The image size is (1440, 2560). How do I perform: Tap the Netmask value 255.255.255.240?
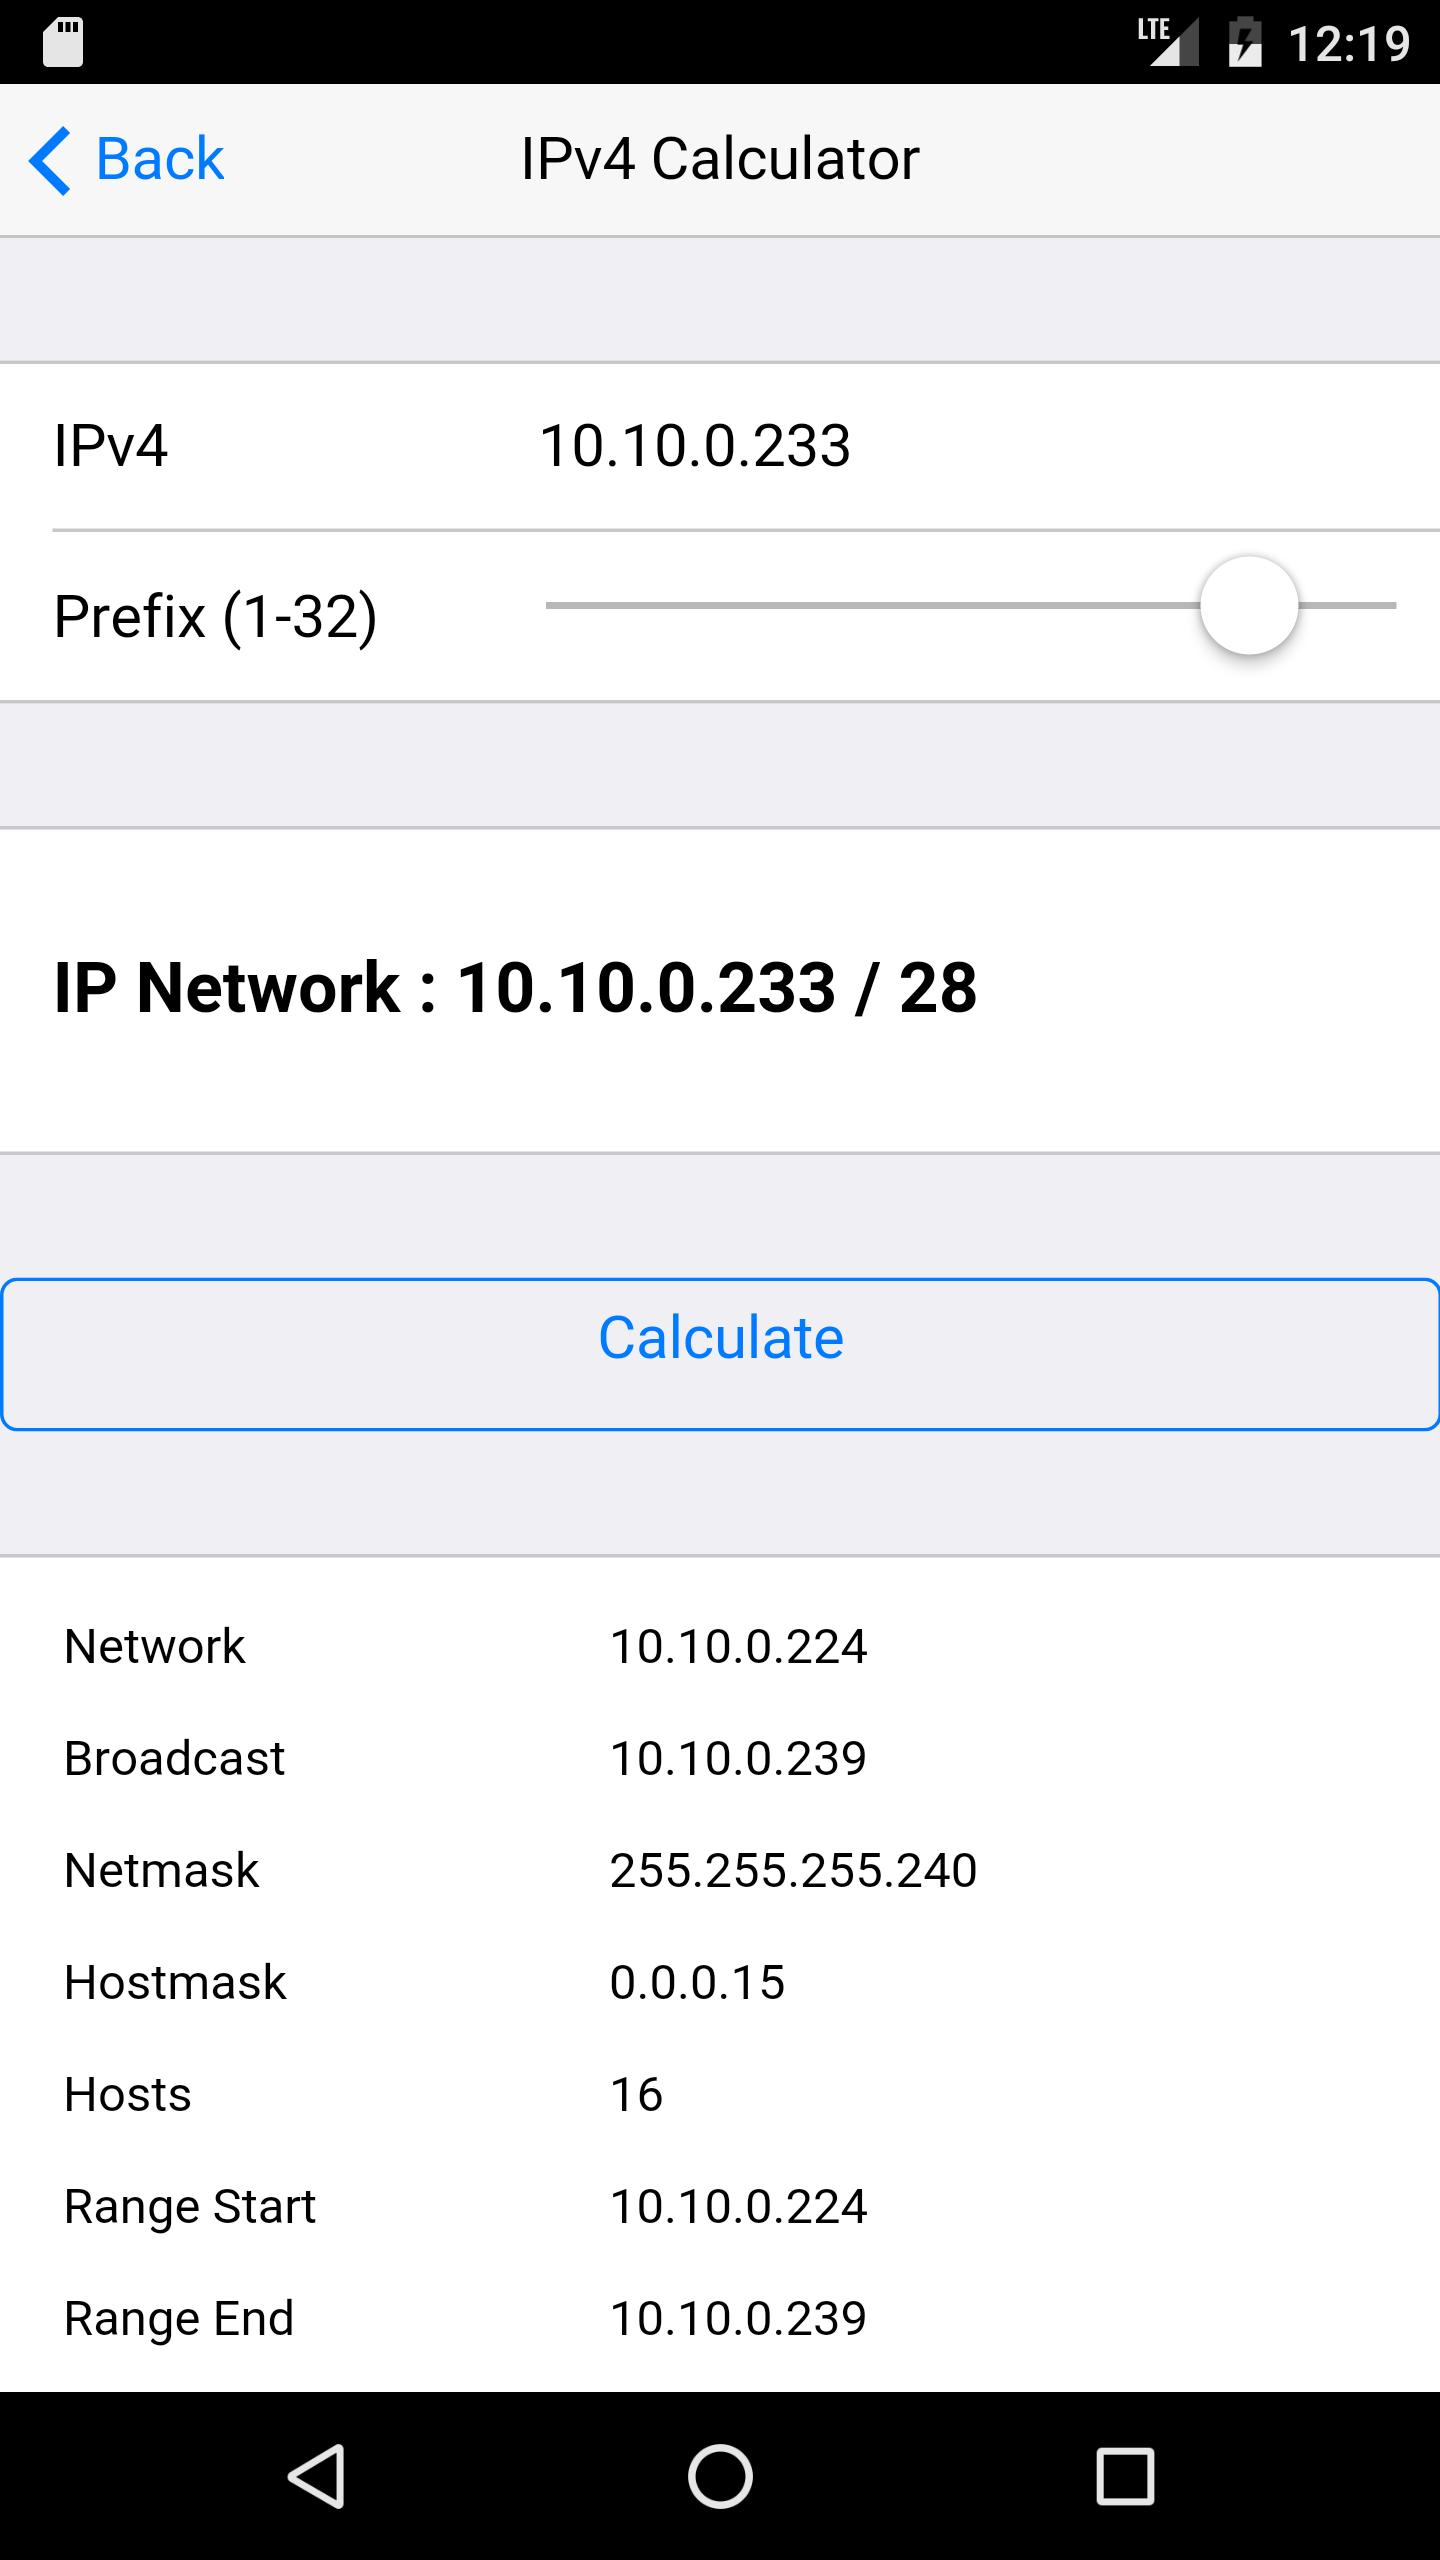pyautogui.click(x=793, y=1871)
